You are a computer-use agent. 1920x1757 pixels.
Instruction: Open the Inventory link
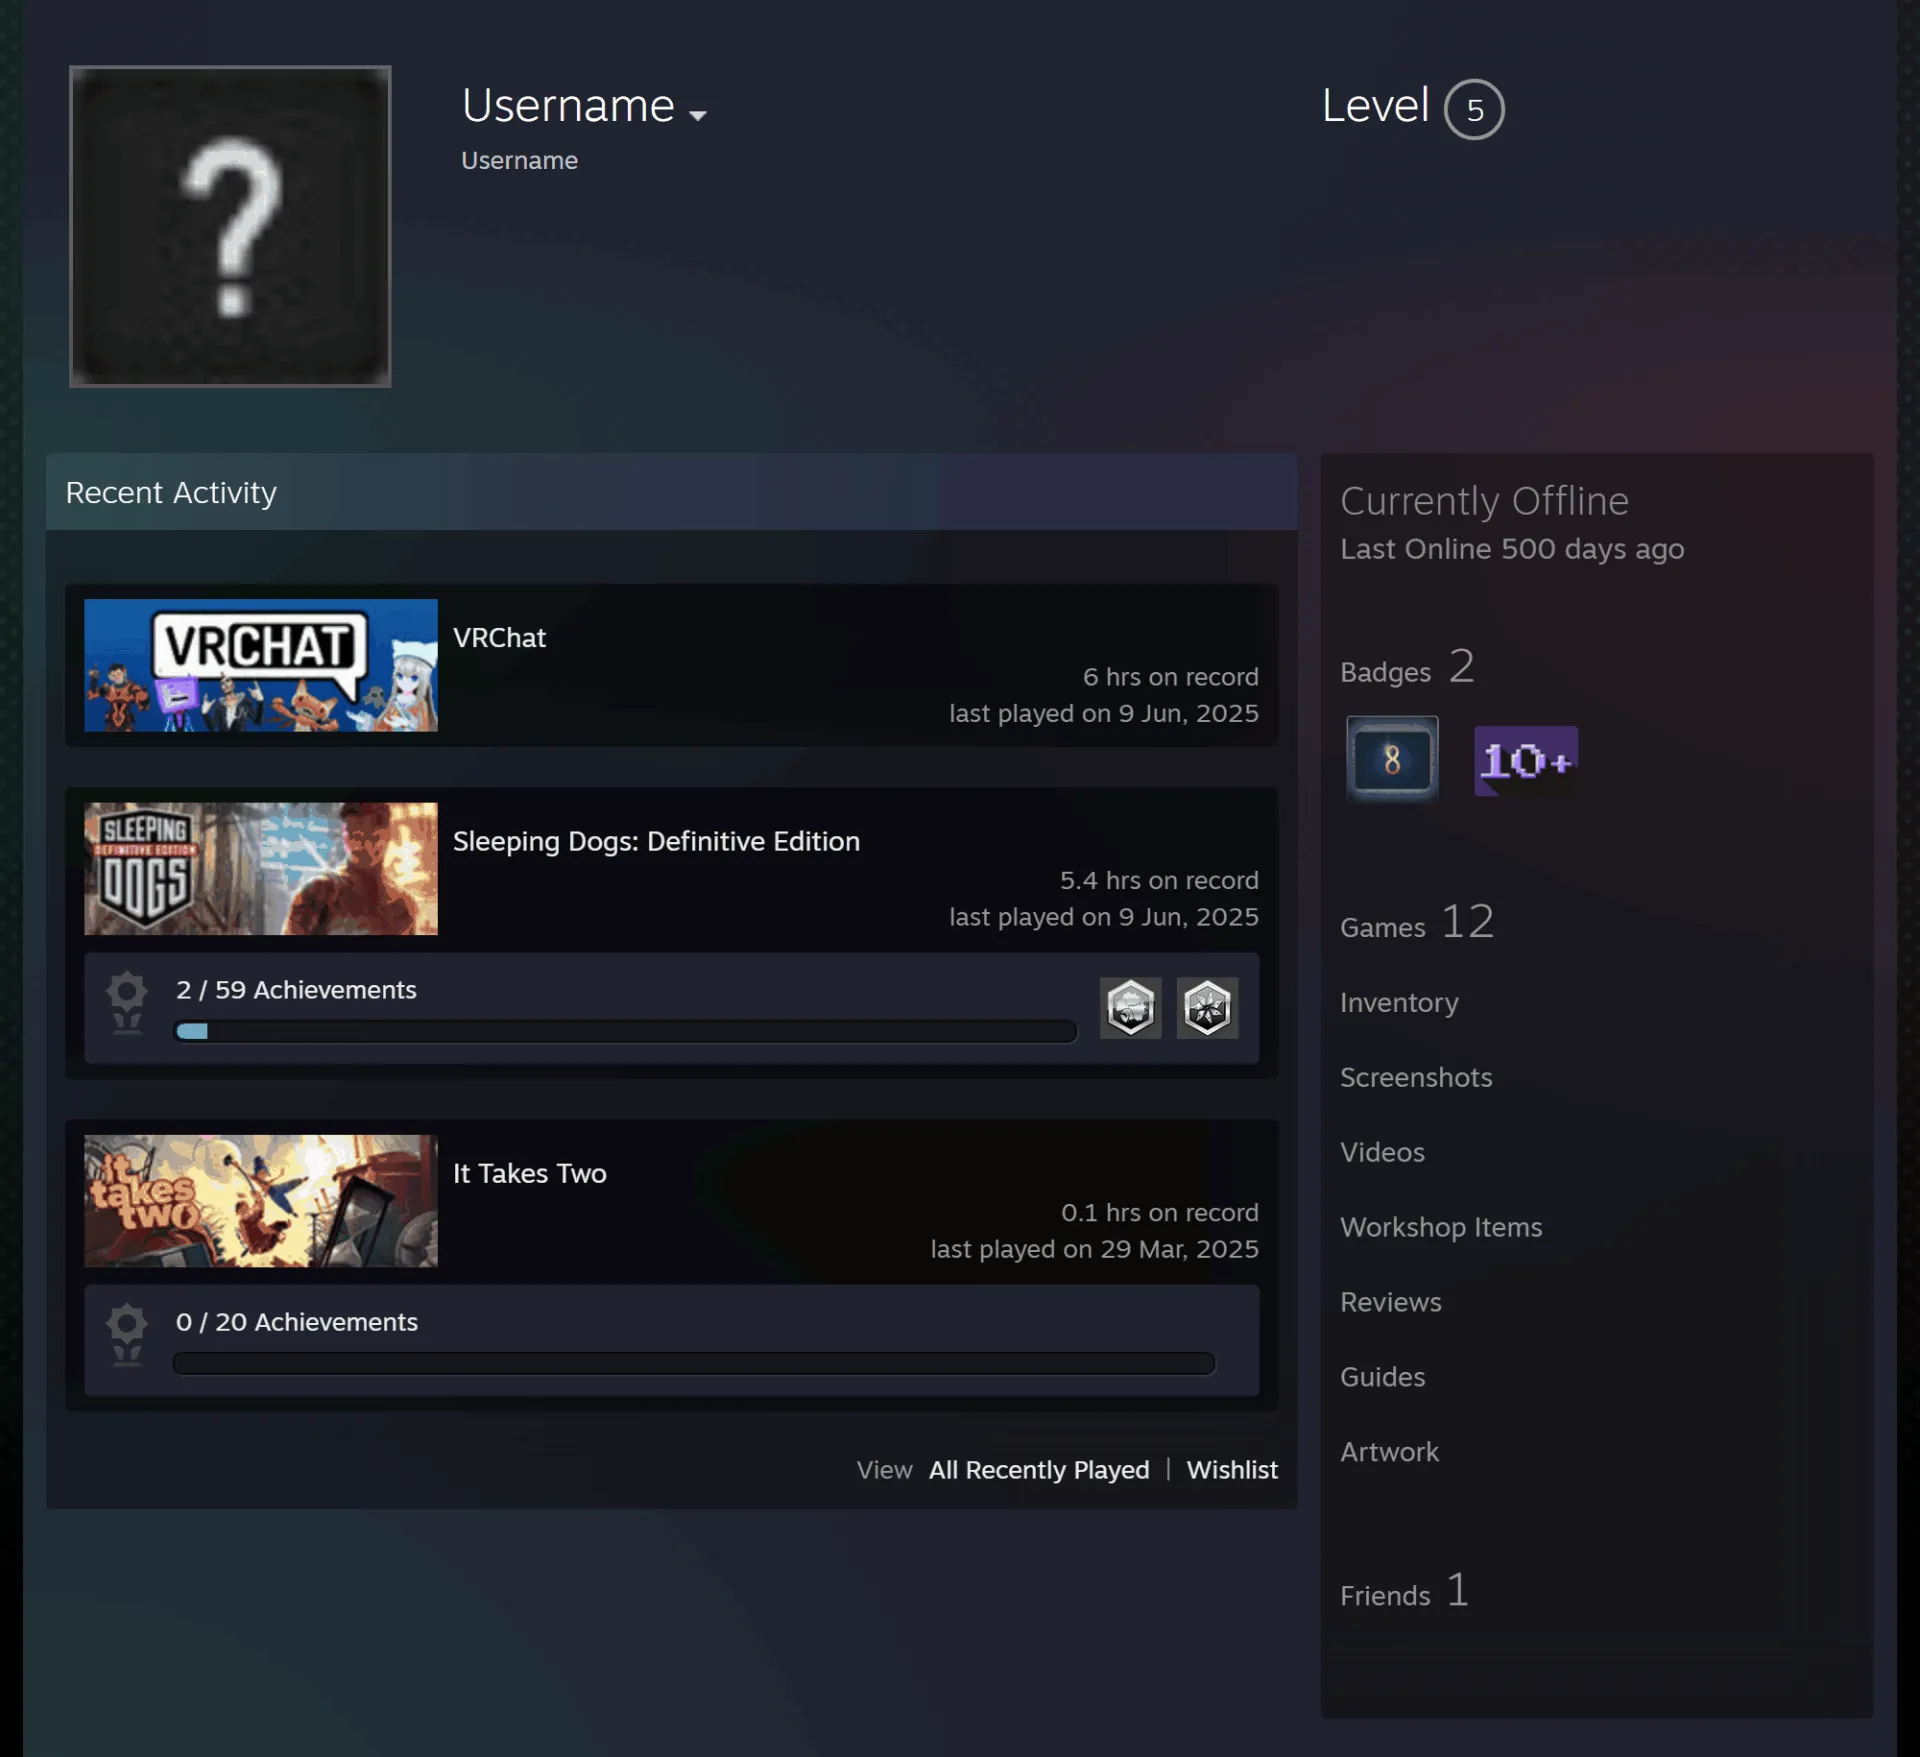click(x=1399, y=1002)
